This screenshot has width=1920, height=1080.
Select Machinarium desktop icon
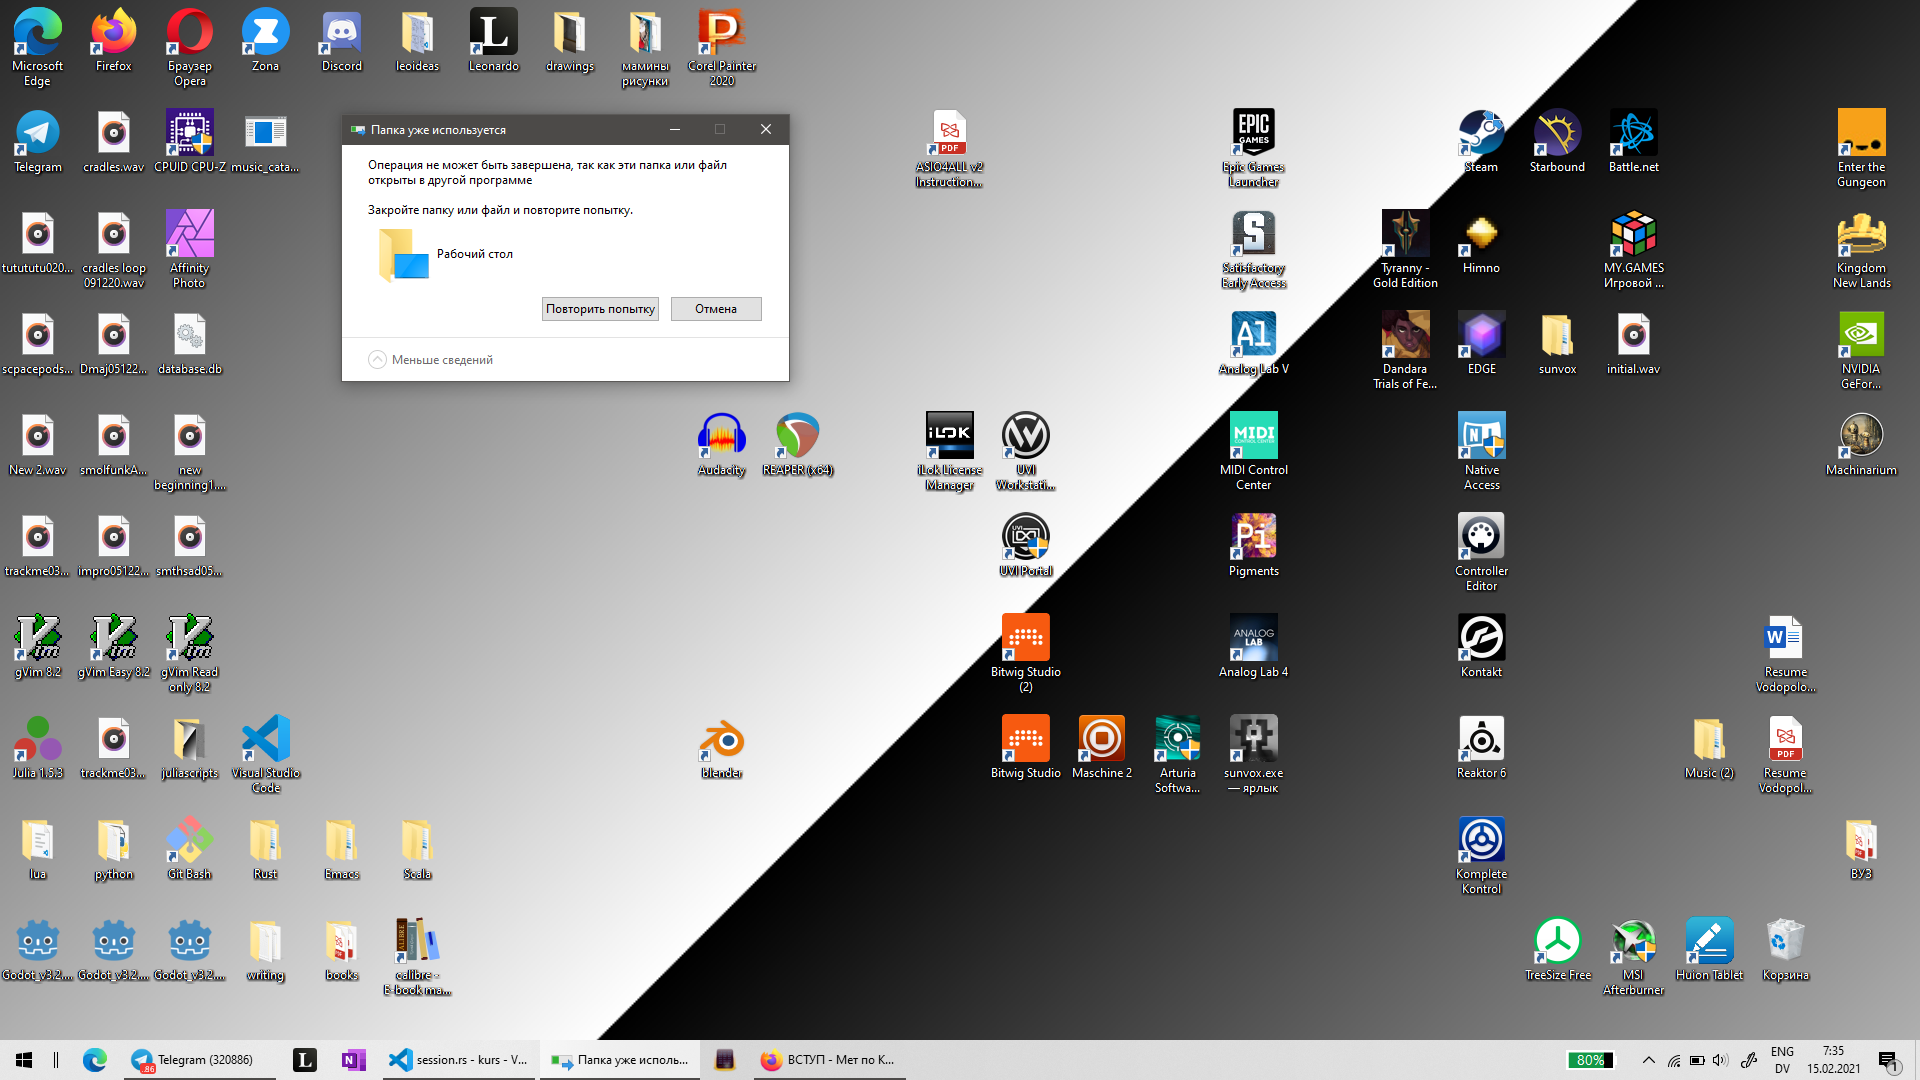(x=1862, y=444)
